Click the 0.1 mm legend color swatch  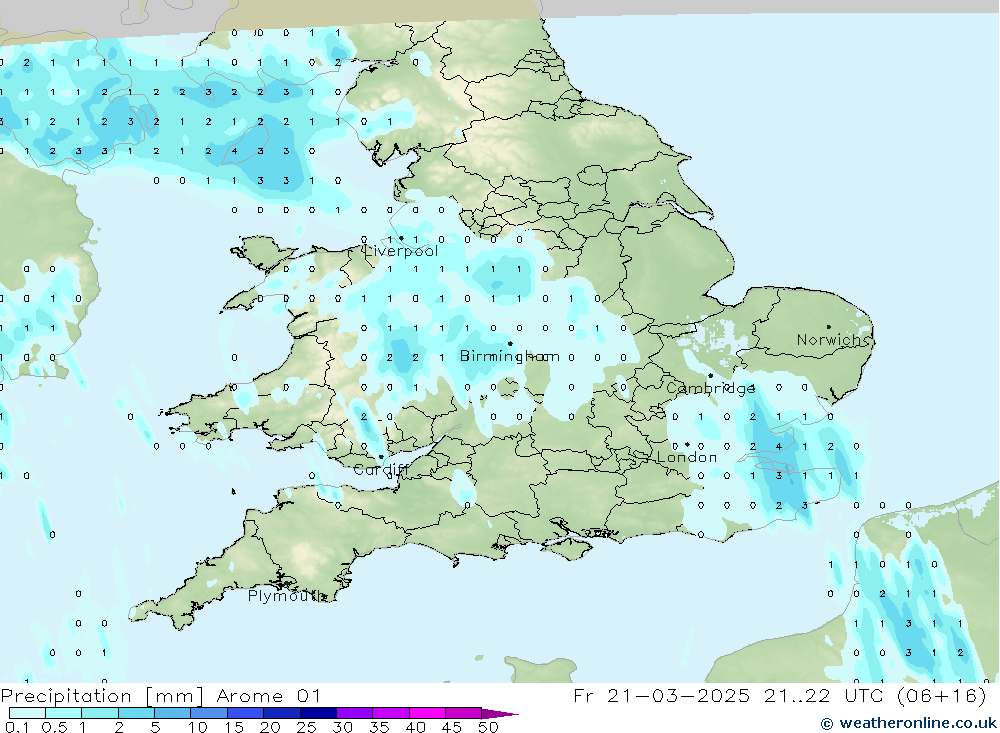(x=27, y=713)
